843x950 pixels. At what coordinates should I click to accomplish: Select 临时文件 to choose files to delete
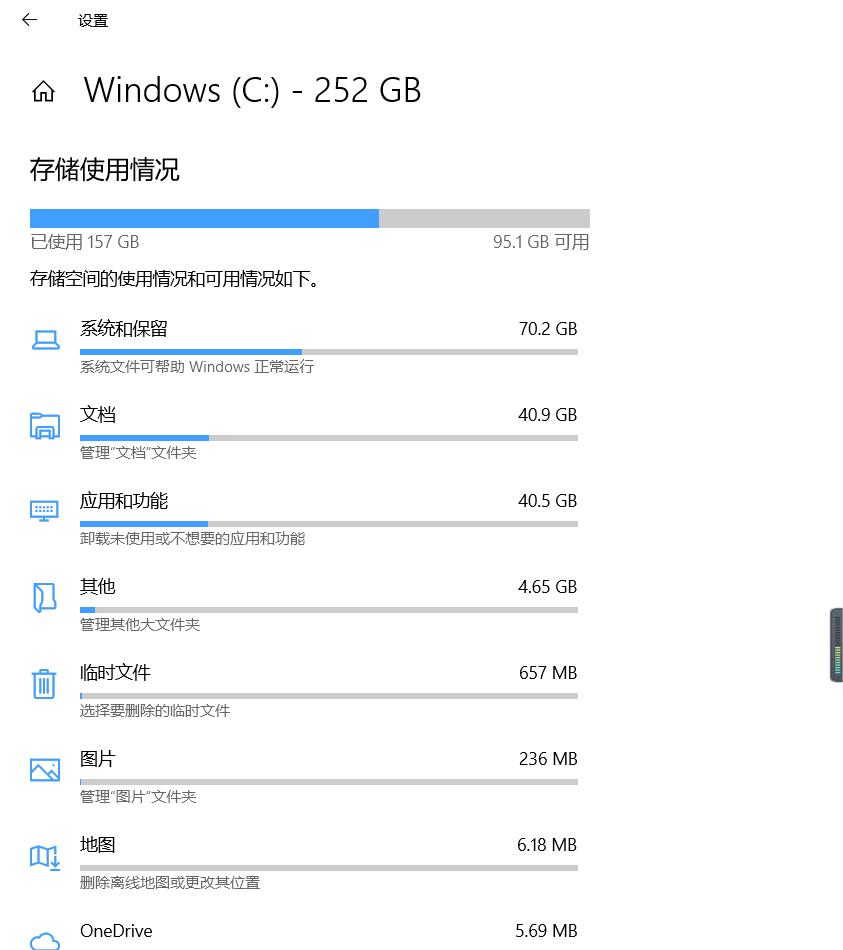115,673
